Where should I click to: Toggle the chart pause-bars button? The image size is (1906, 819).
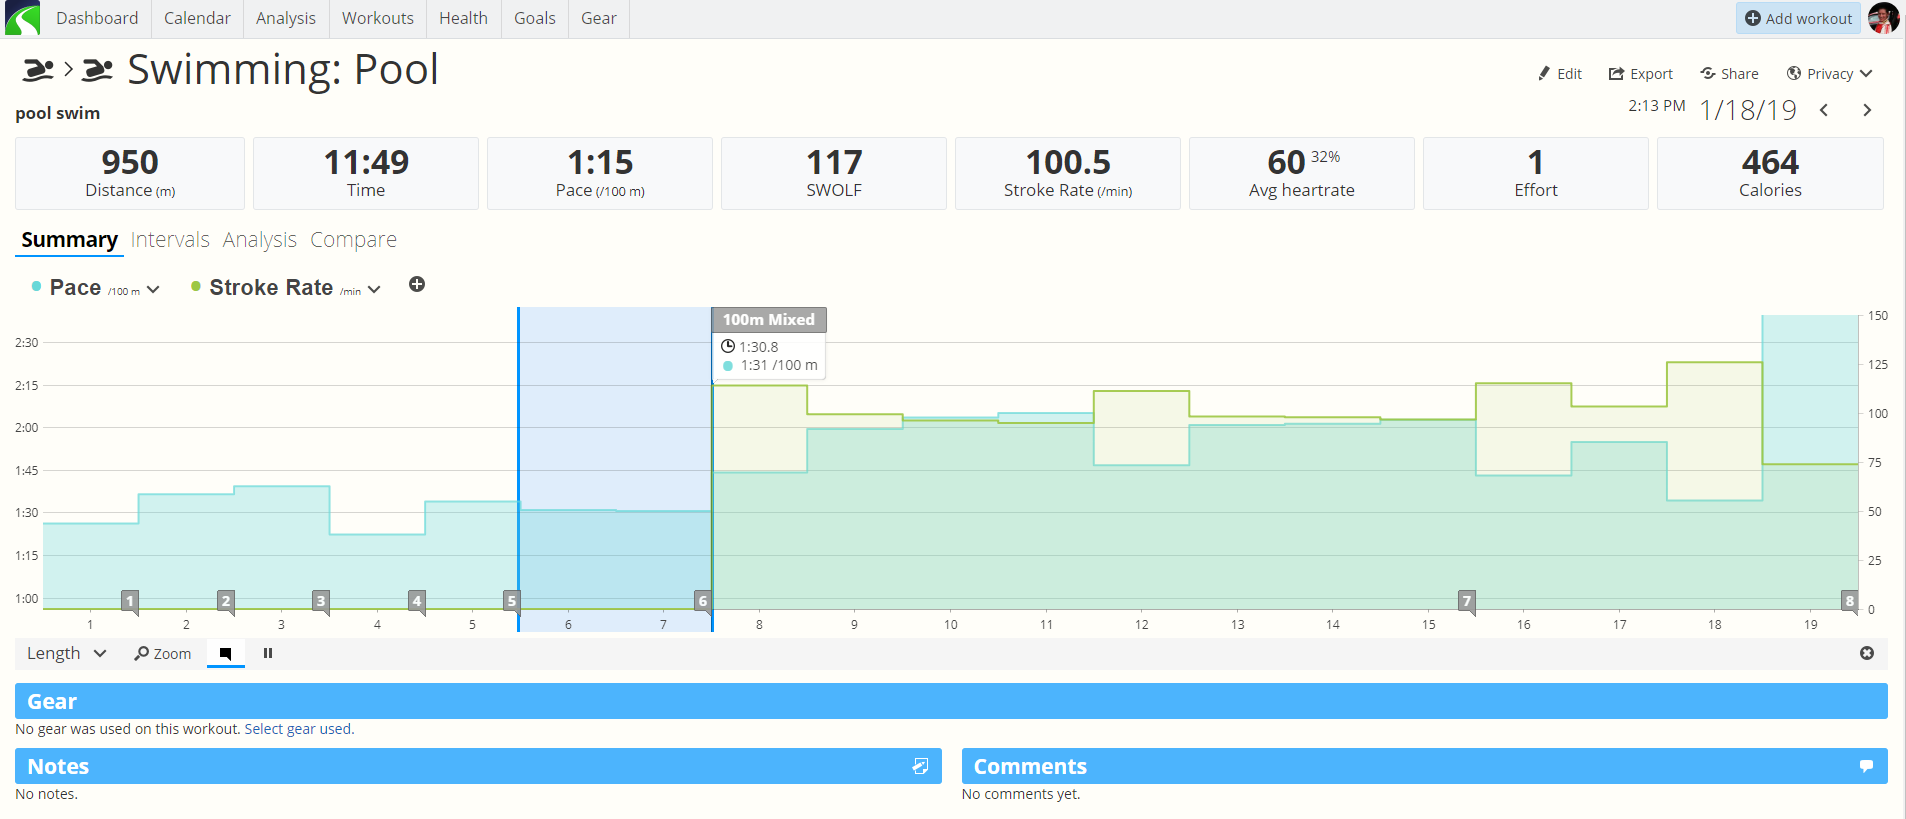tap(268, 653)
